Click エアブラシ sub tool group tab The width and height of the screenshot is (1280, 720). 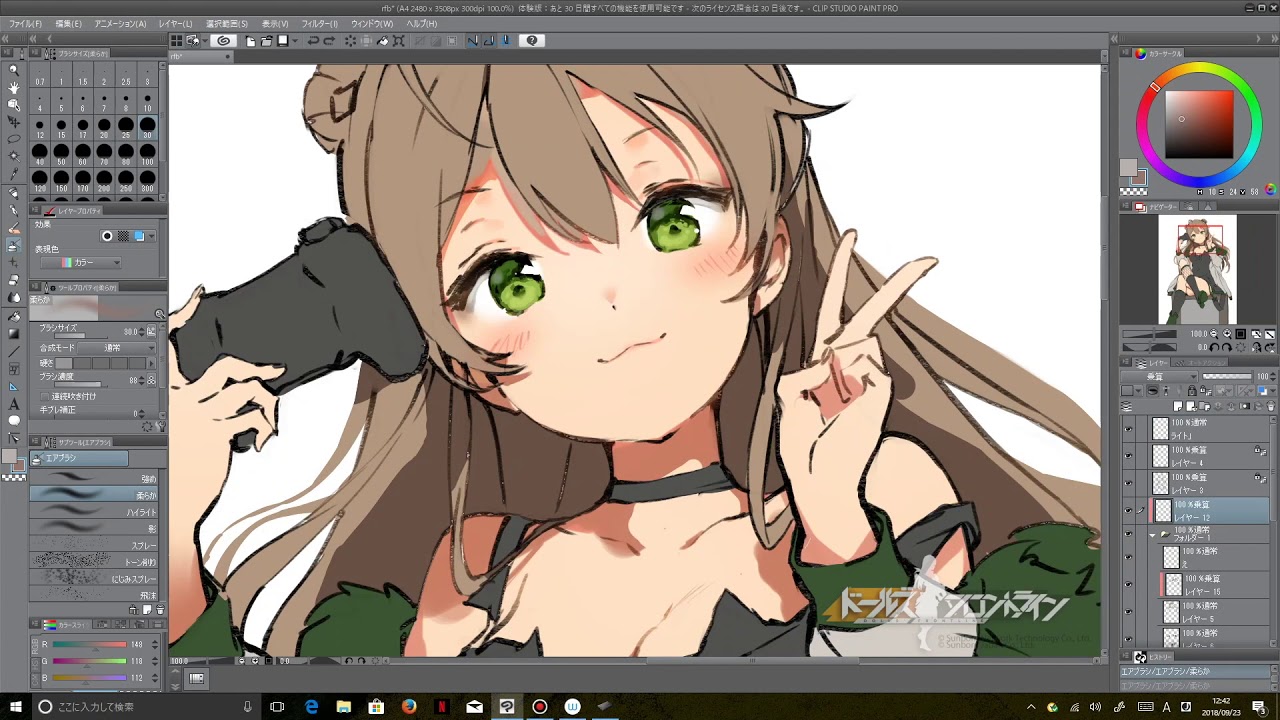[79, 458]
